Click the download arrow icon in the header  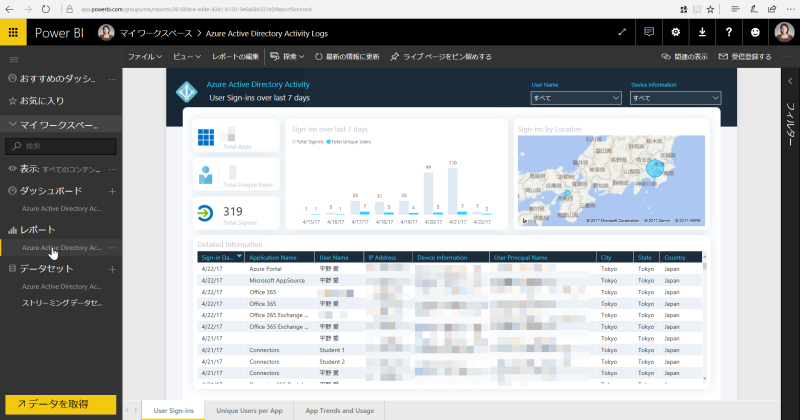tap(702, 32)
